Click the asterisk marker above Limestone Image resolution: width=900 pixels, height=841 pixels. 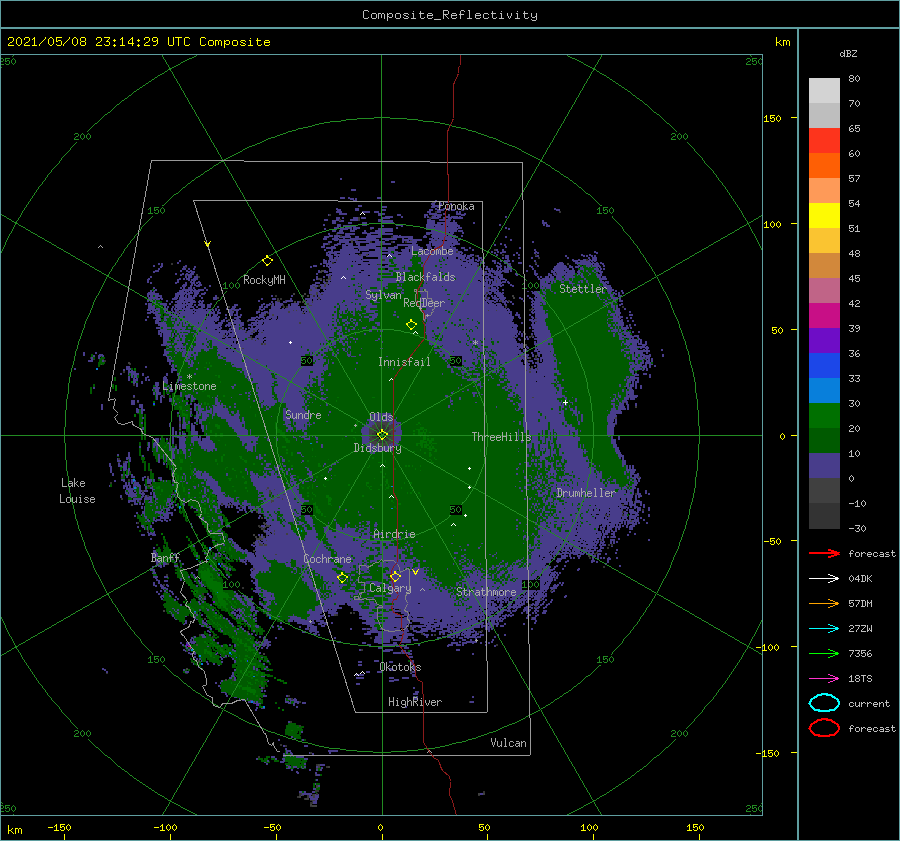(x=189, y=377)
